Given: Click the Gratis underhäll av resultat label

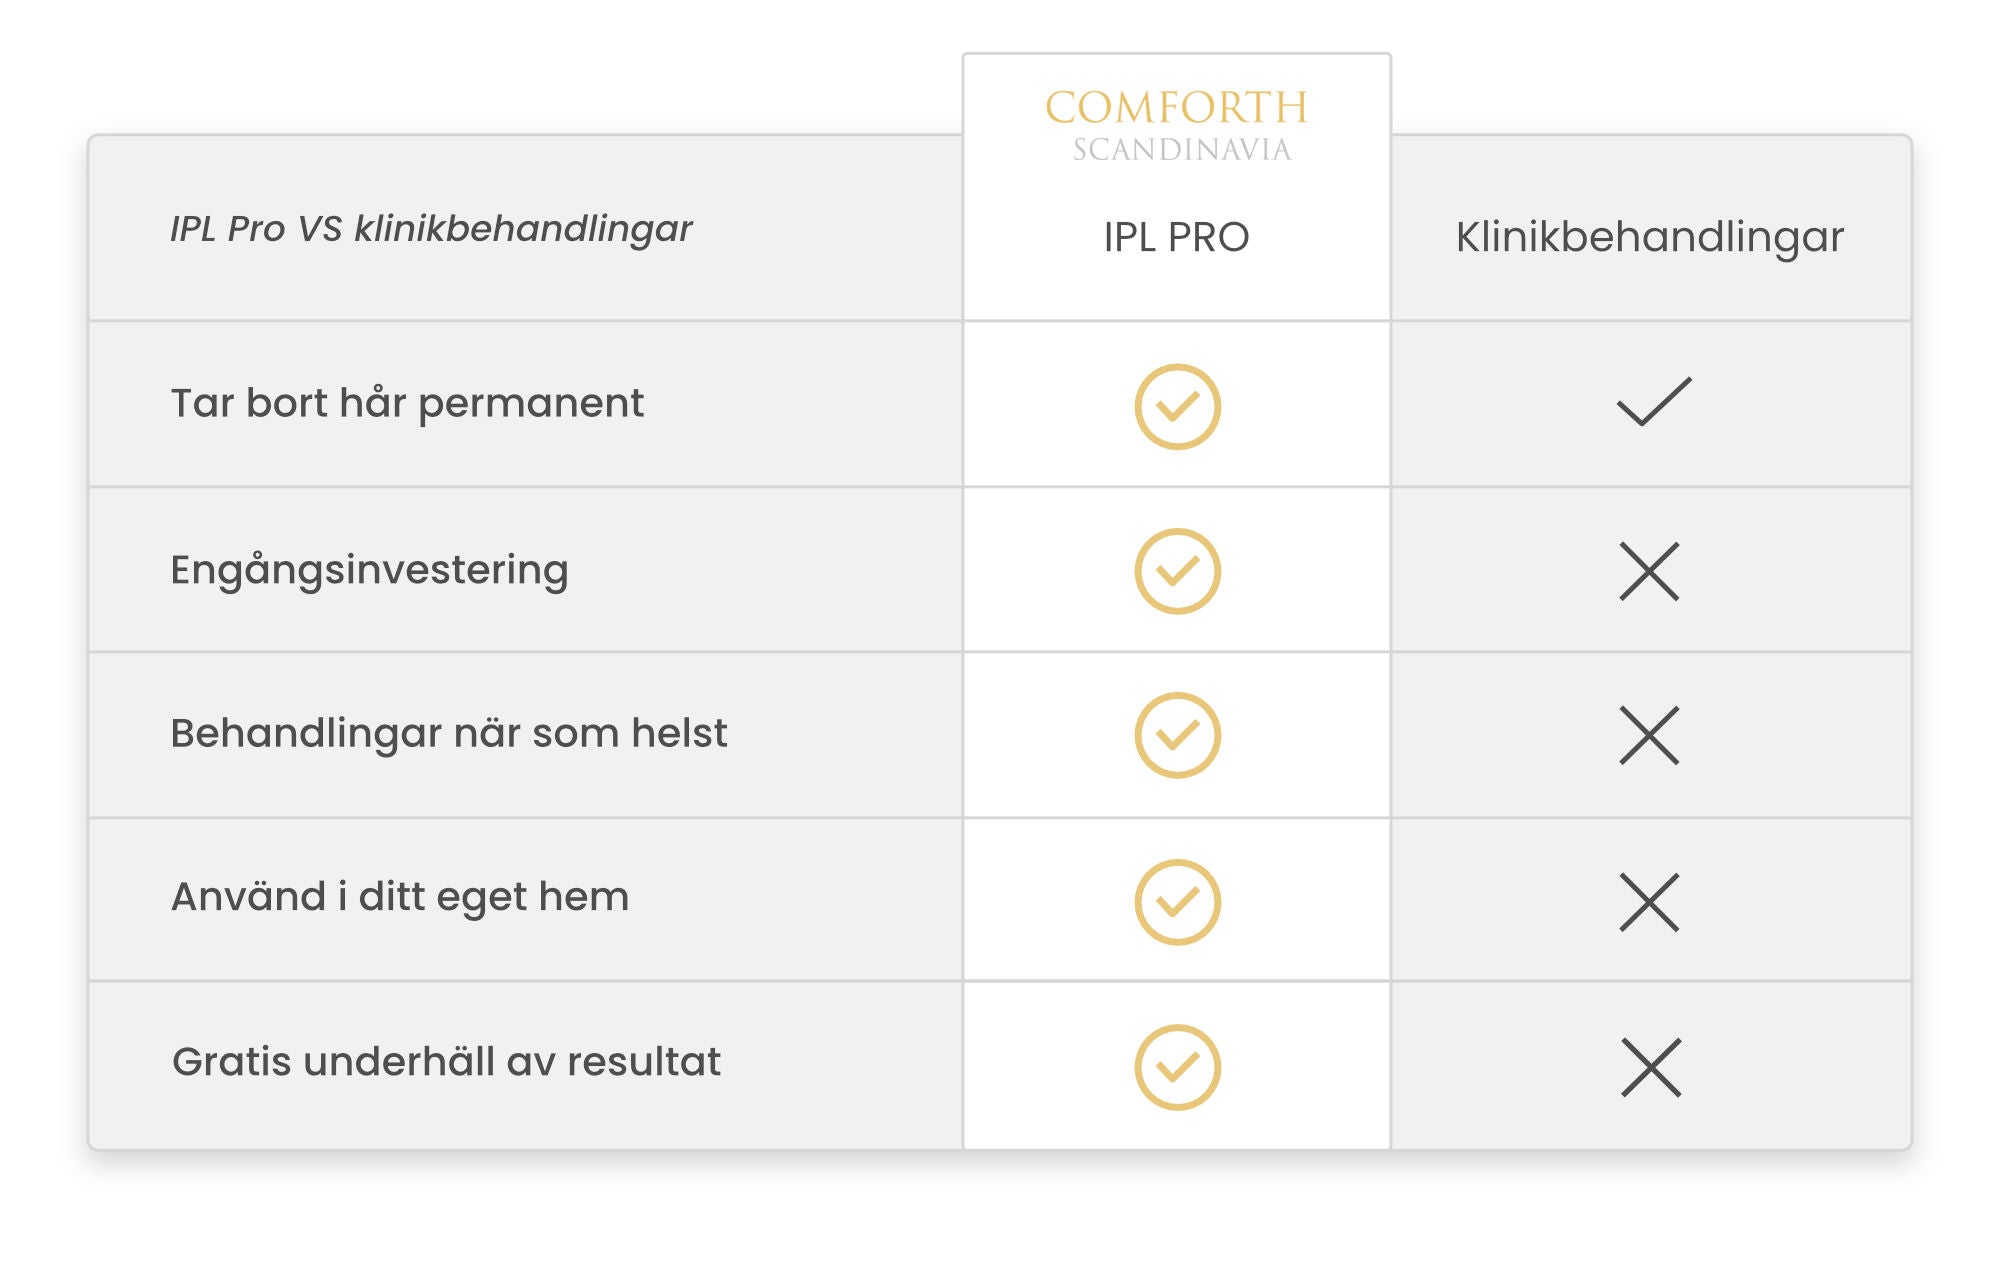Looking at the screenshot, I should [x=446, y=1062].
